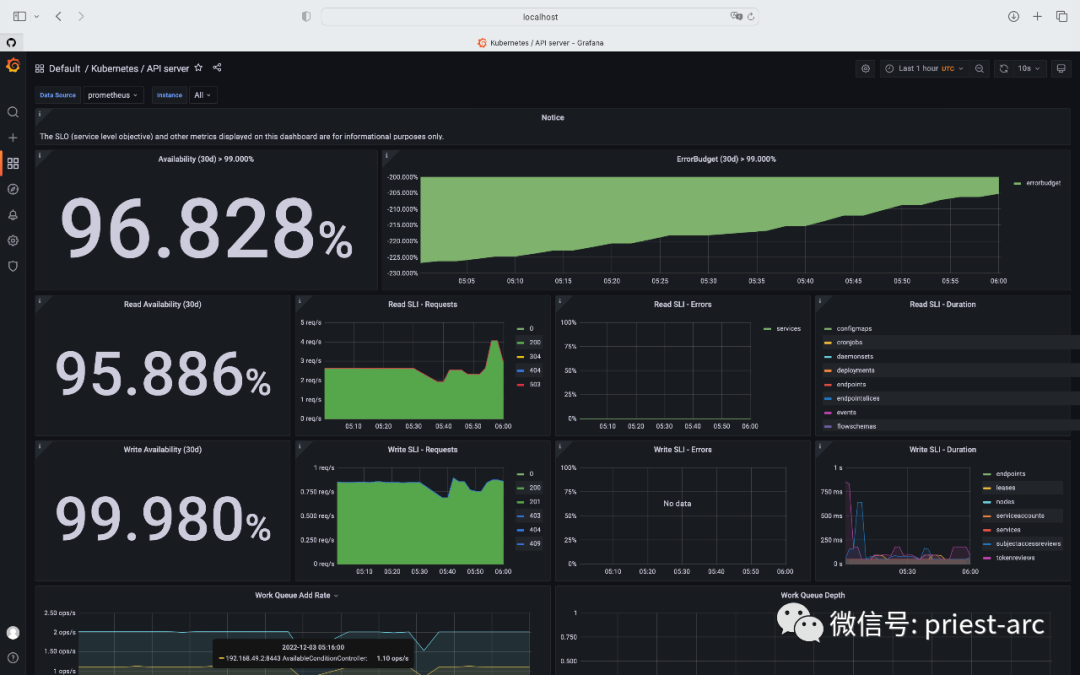The height and width of the screenshot is (675, 1080).
Task: Open the Server Admin shield icon
Action: click(x=12, y=266)
